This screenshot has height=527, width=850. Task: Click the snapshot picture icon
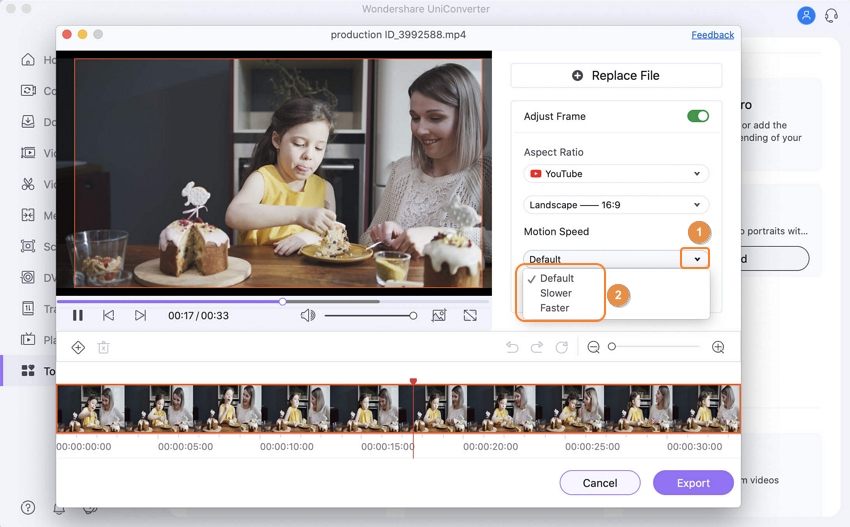pos(439,315)
